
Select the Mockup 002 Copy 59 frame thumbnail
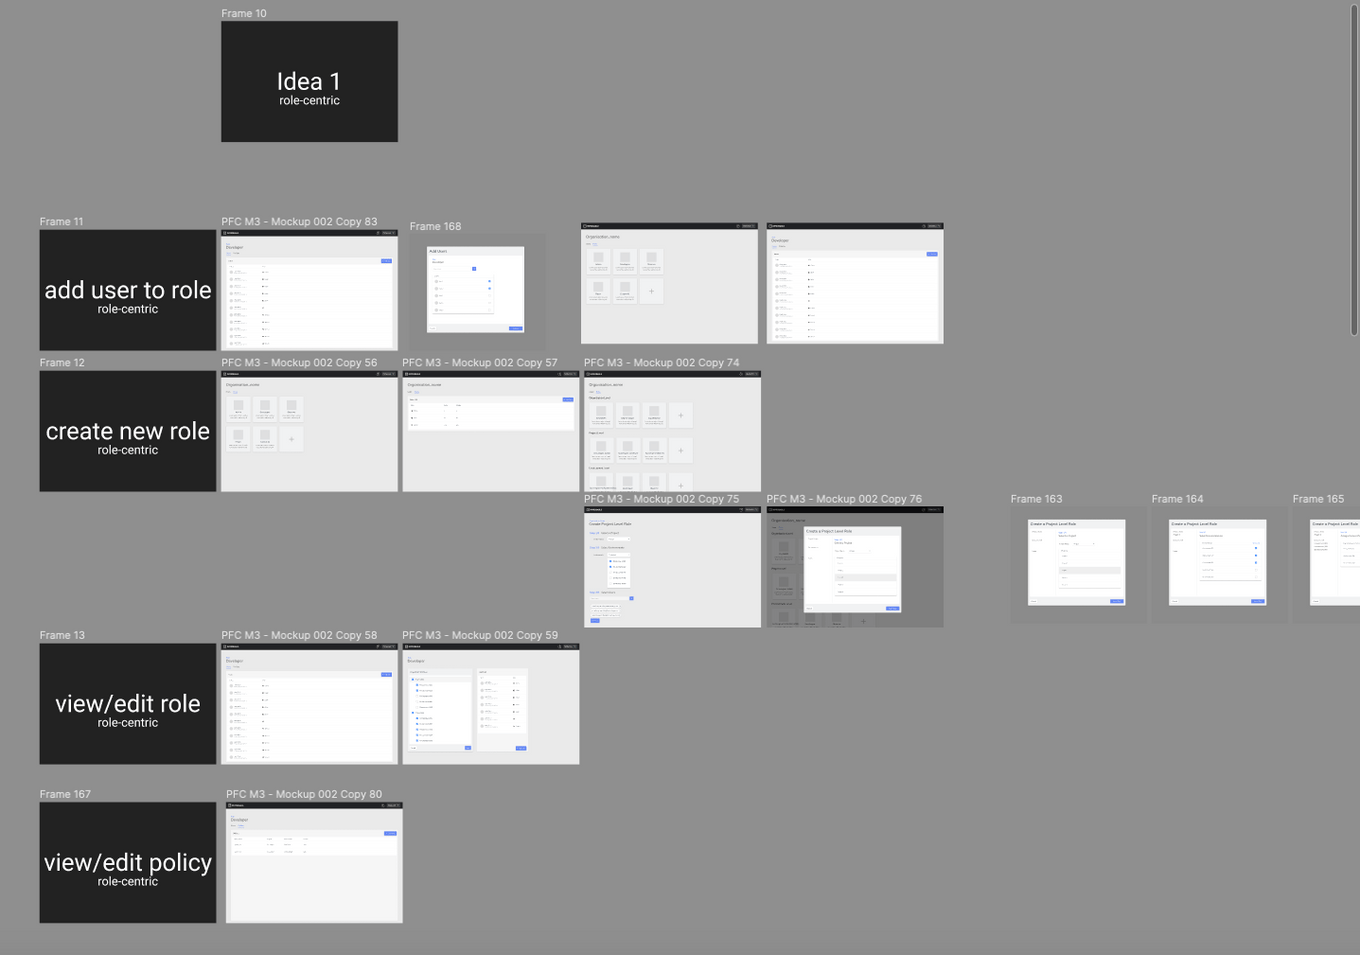[491, 704]
